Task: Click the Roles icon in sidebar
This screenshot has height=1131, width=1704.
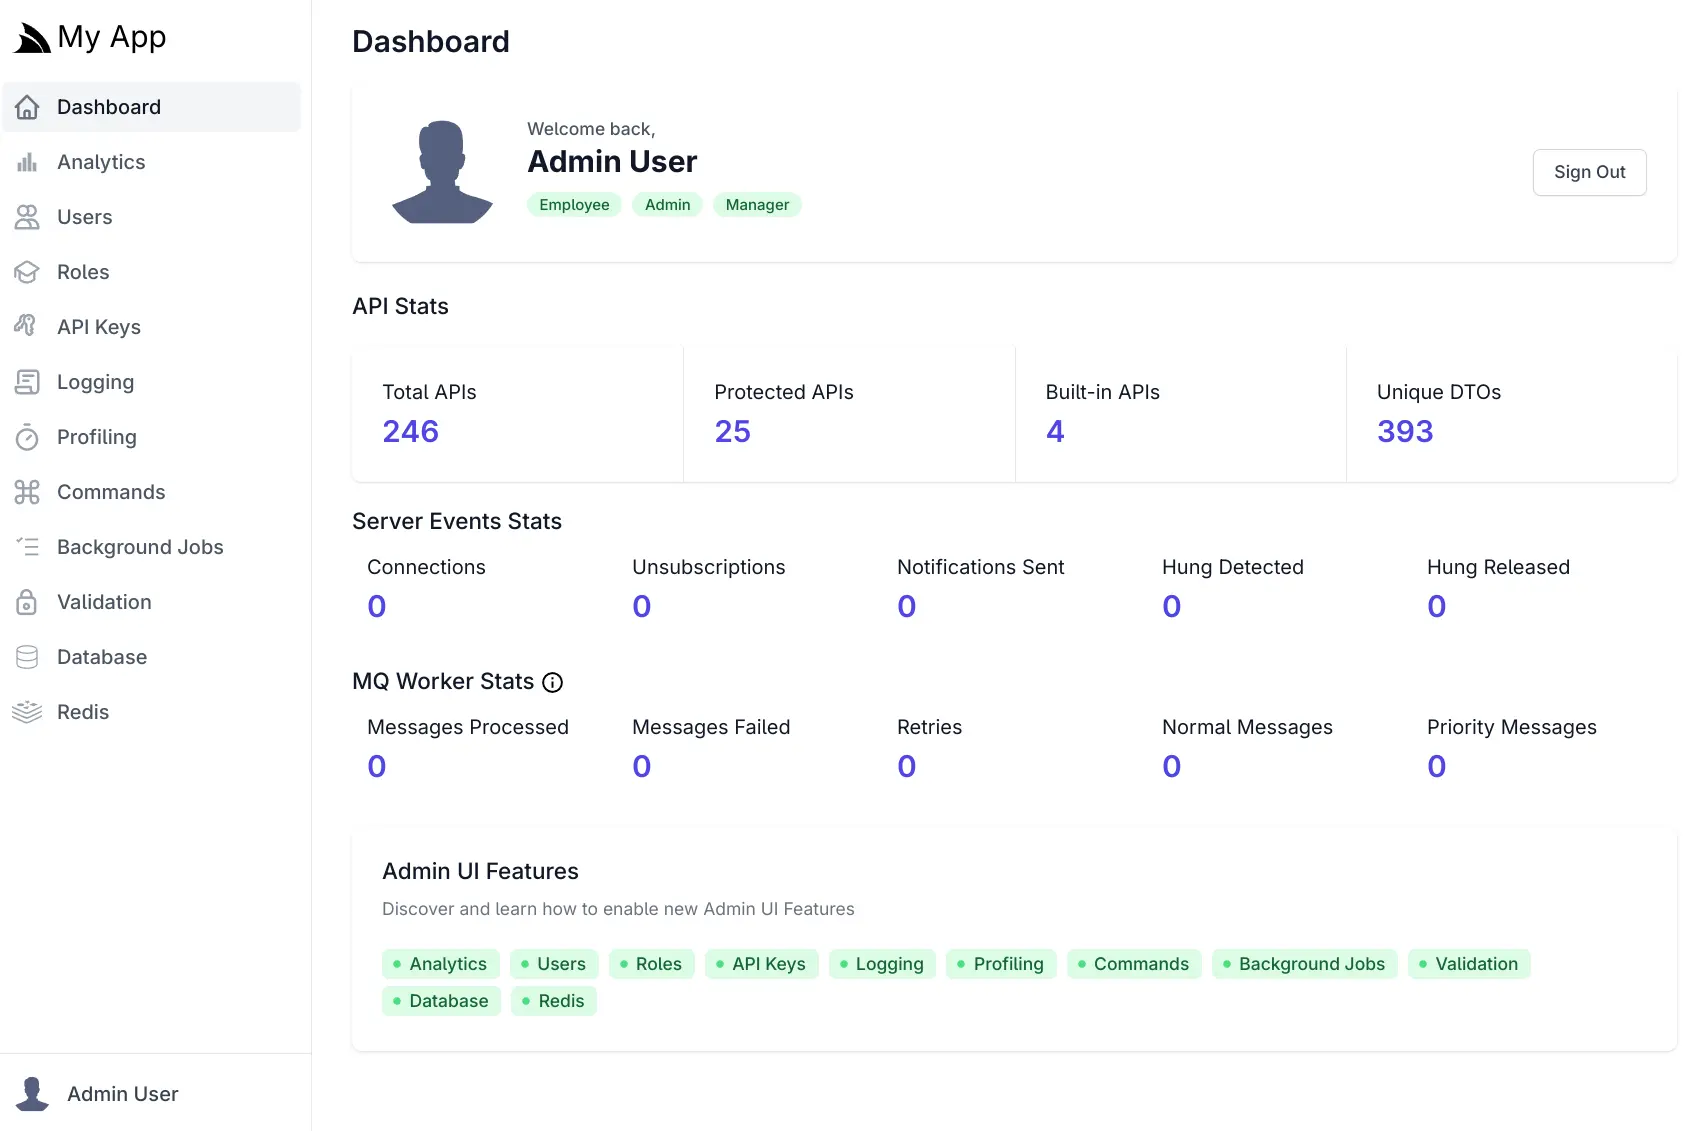Action: [x=27, y=272]
